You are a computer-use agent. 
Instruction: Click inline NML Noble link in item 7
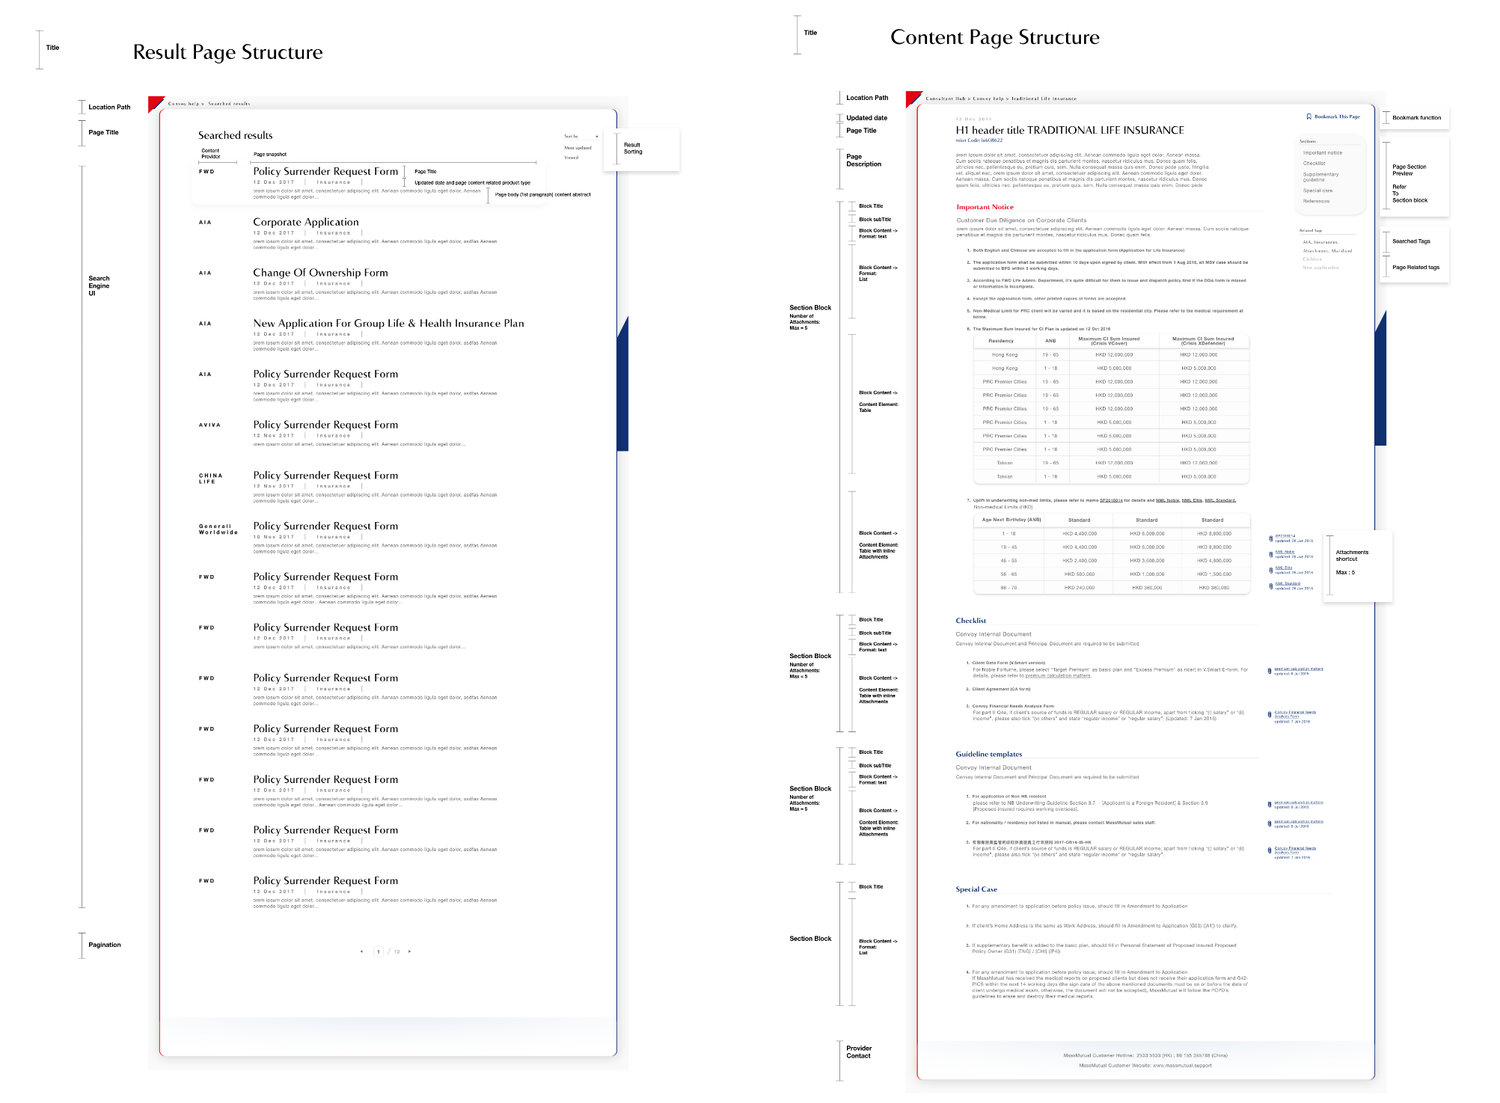1167,500
